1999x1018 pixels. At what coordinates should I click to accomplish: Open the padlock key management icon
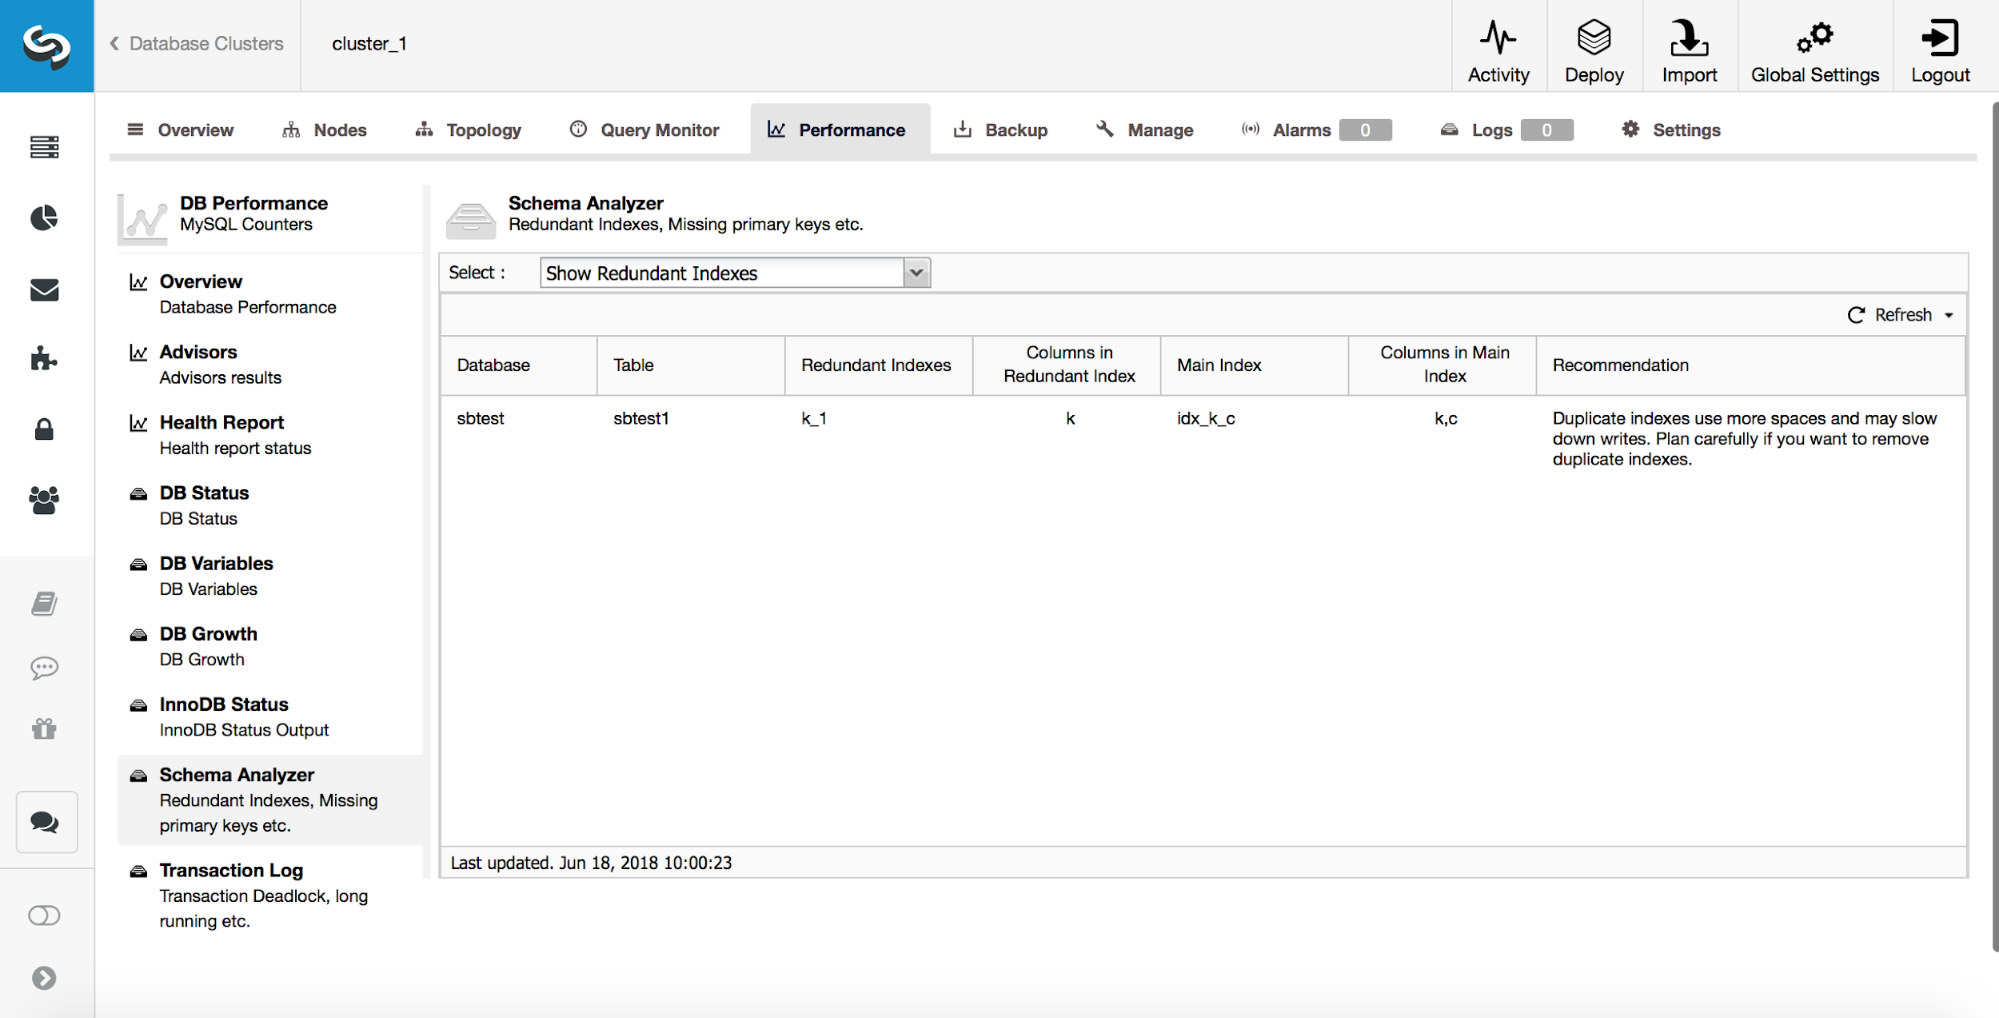click(x=44, y=429)
